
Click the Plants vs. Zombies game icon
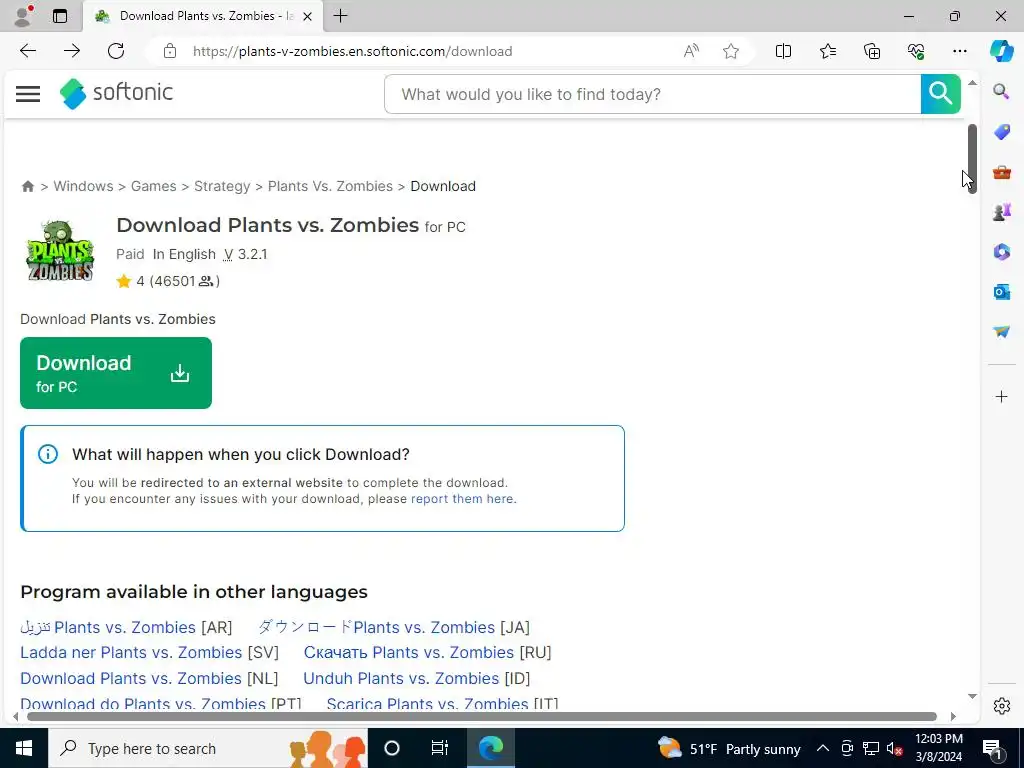click(x=60, y=251)
